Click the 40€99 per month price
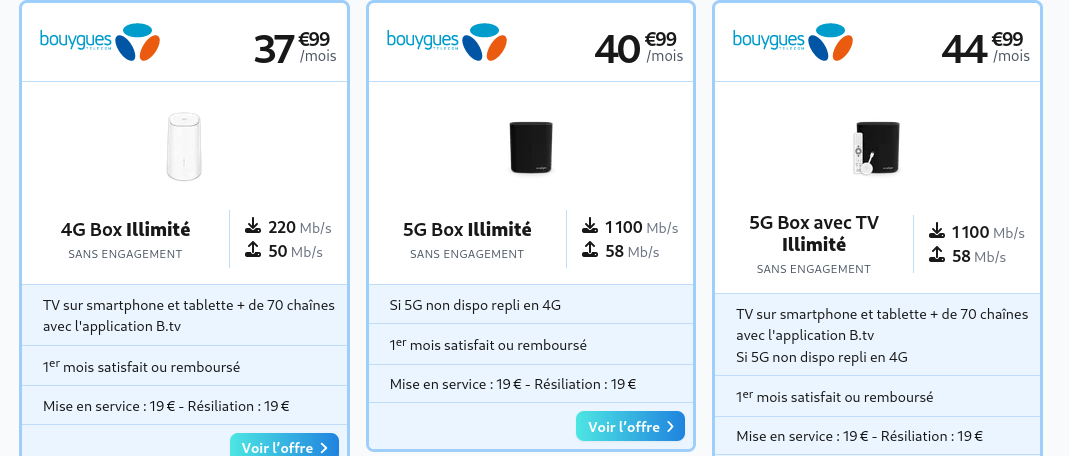Viewport: 1069px width, 456px height. click(640, 47)
